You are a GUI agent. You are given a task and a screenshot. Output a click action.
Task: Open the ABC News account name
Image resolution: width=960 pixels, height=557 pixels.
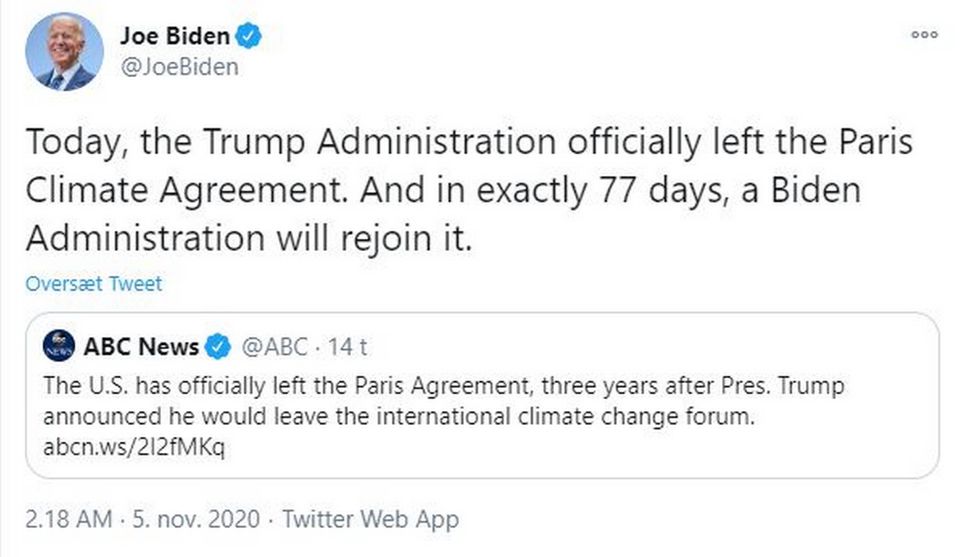141,347
